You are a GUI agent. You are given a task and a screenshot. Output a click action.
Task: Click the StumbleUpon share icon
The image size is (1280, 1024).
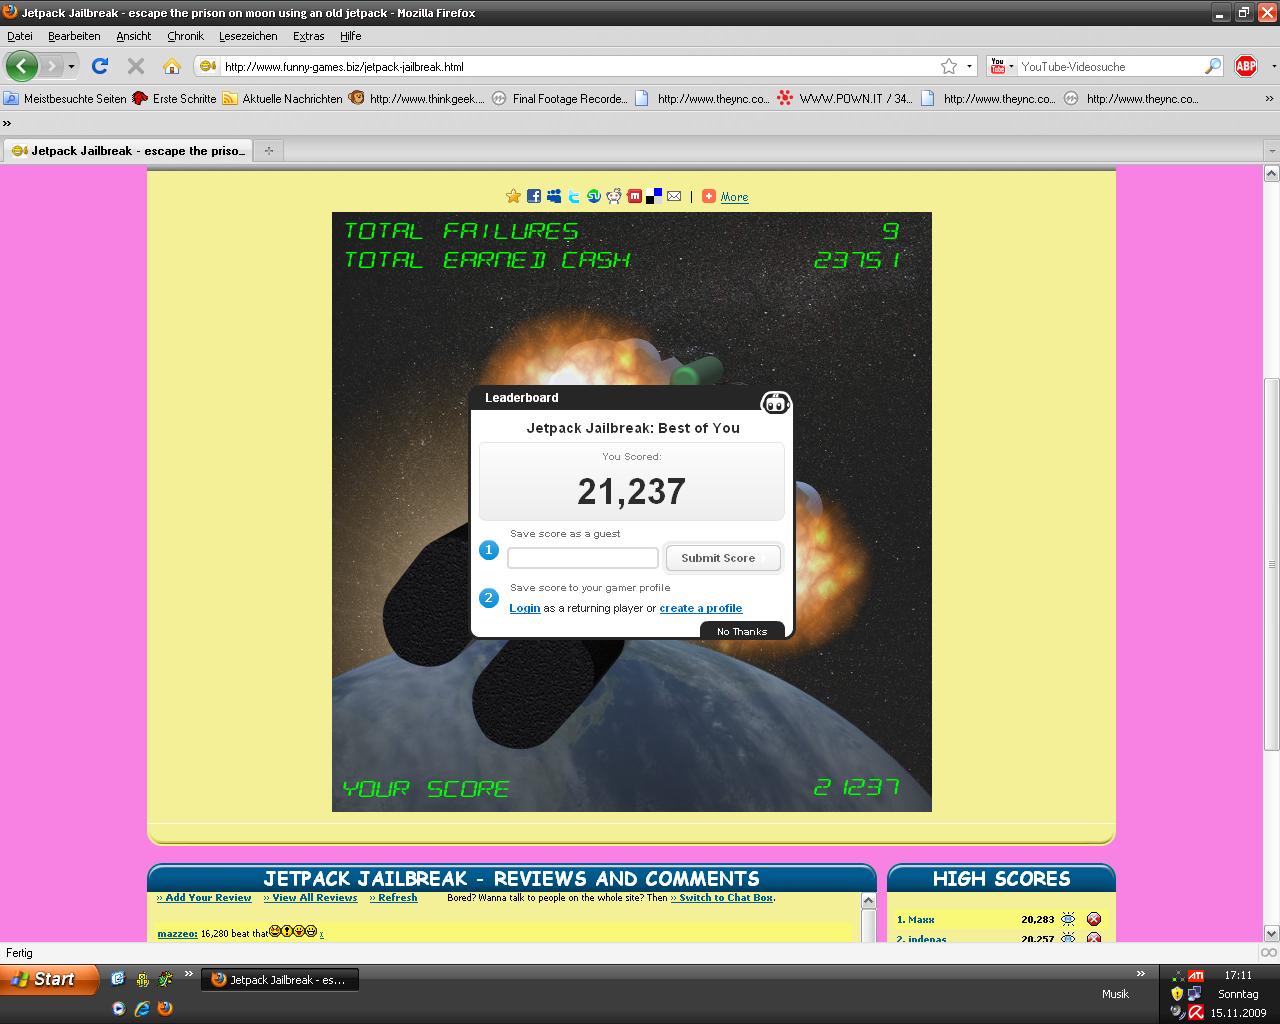coord(594,196)
